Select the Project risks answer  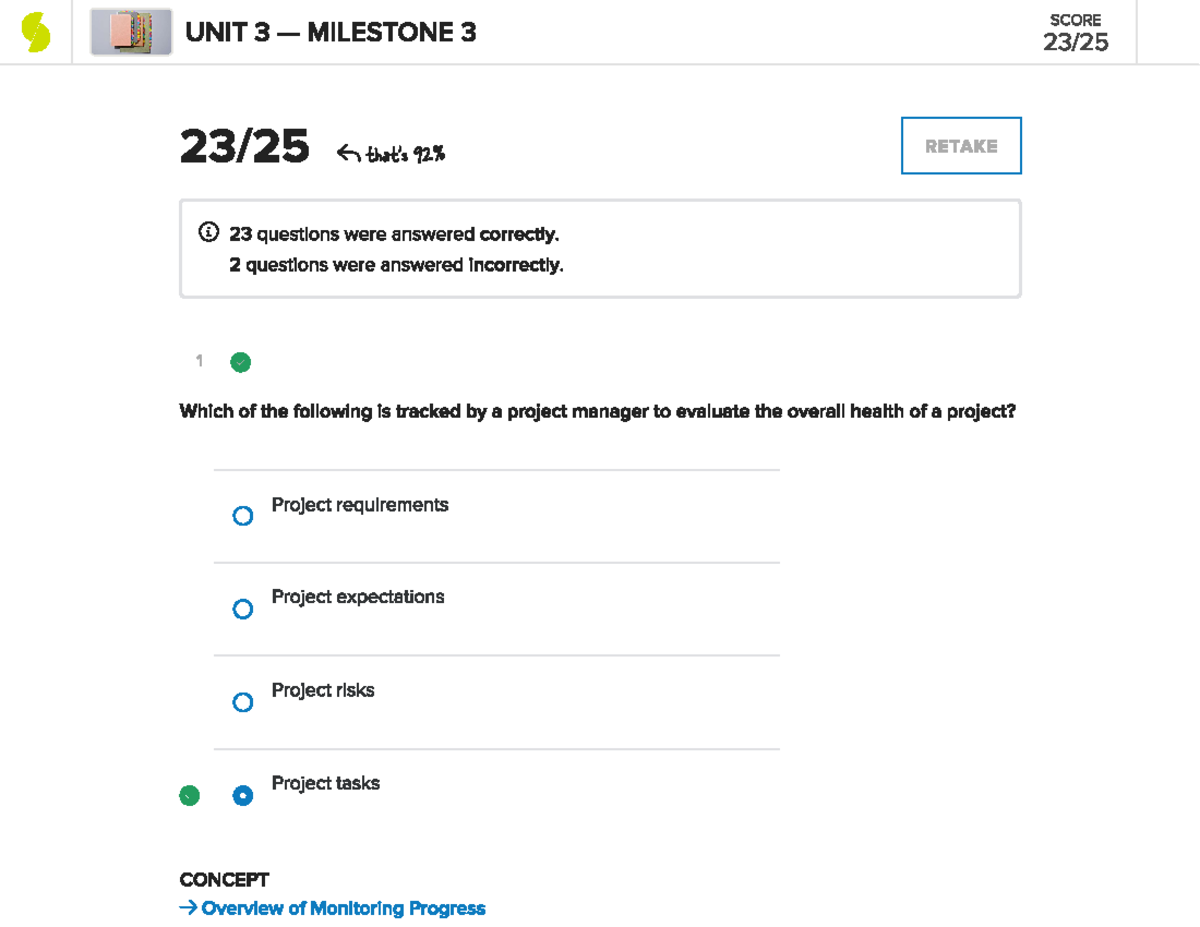click(x=243, y=701)
